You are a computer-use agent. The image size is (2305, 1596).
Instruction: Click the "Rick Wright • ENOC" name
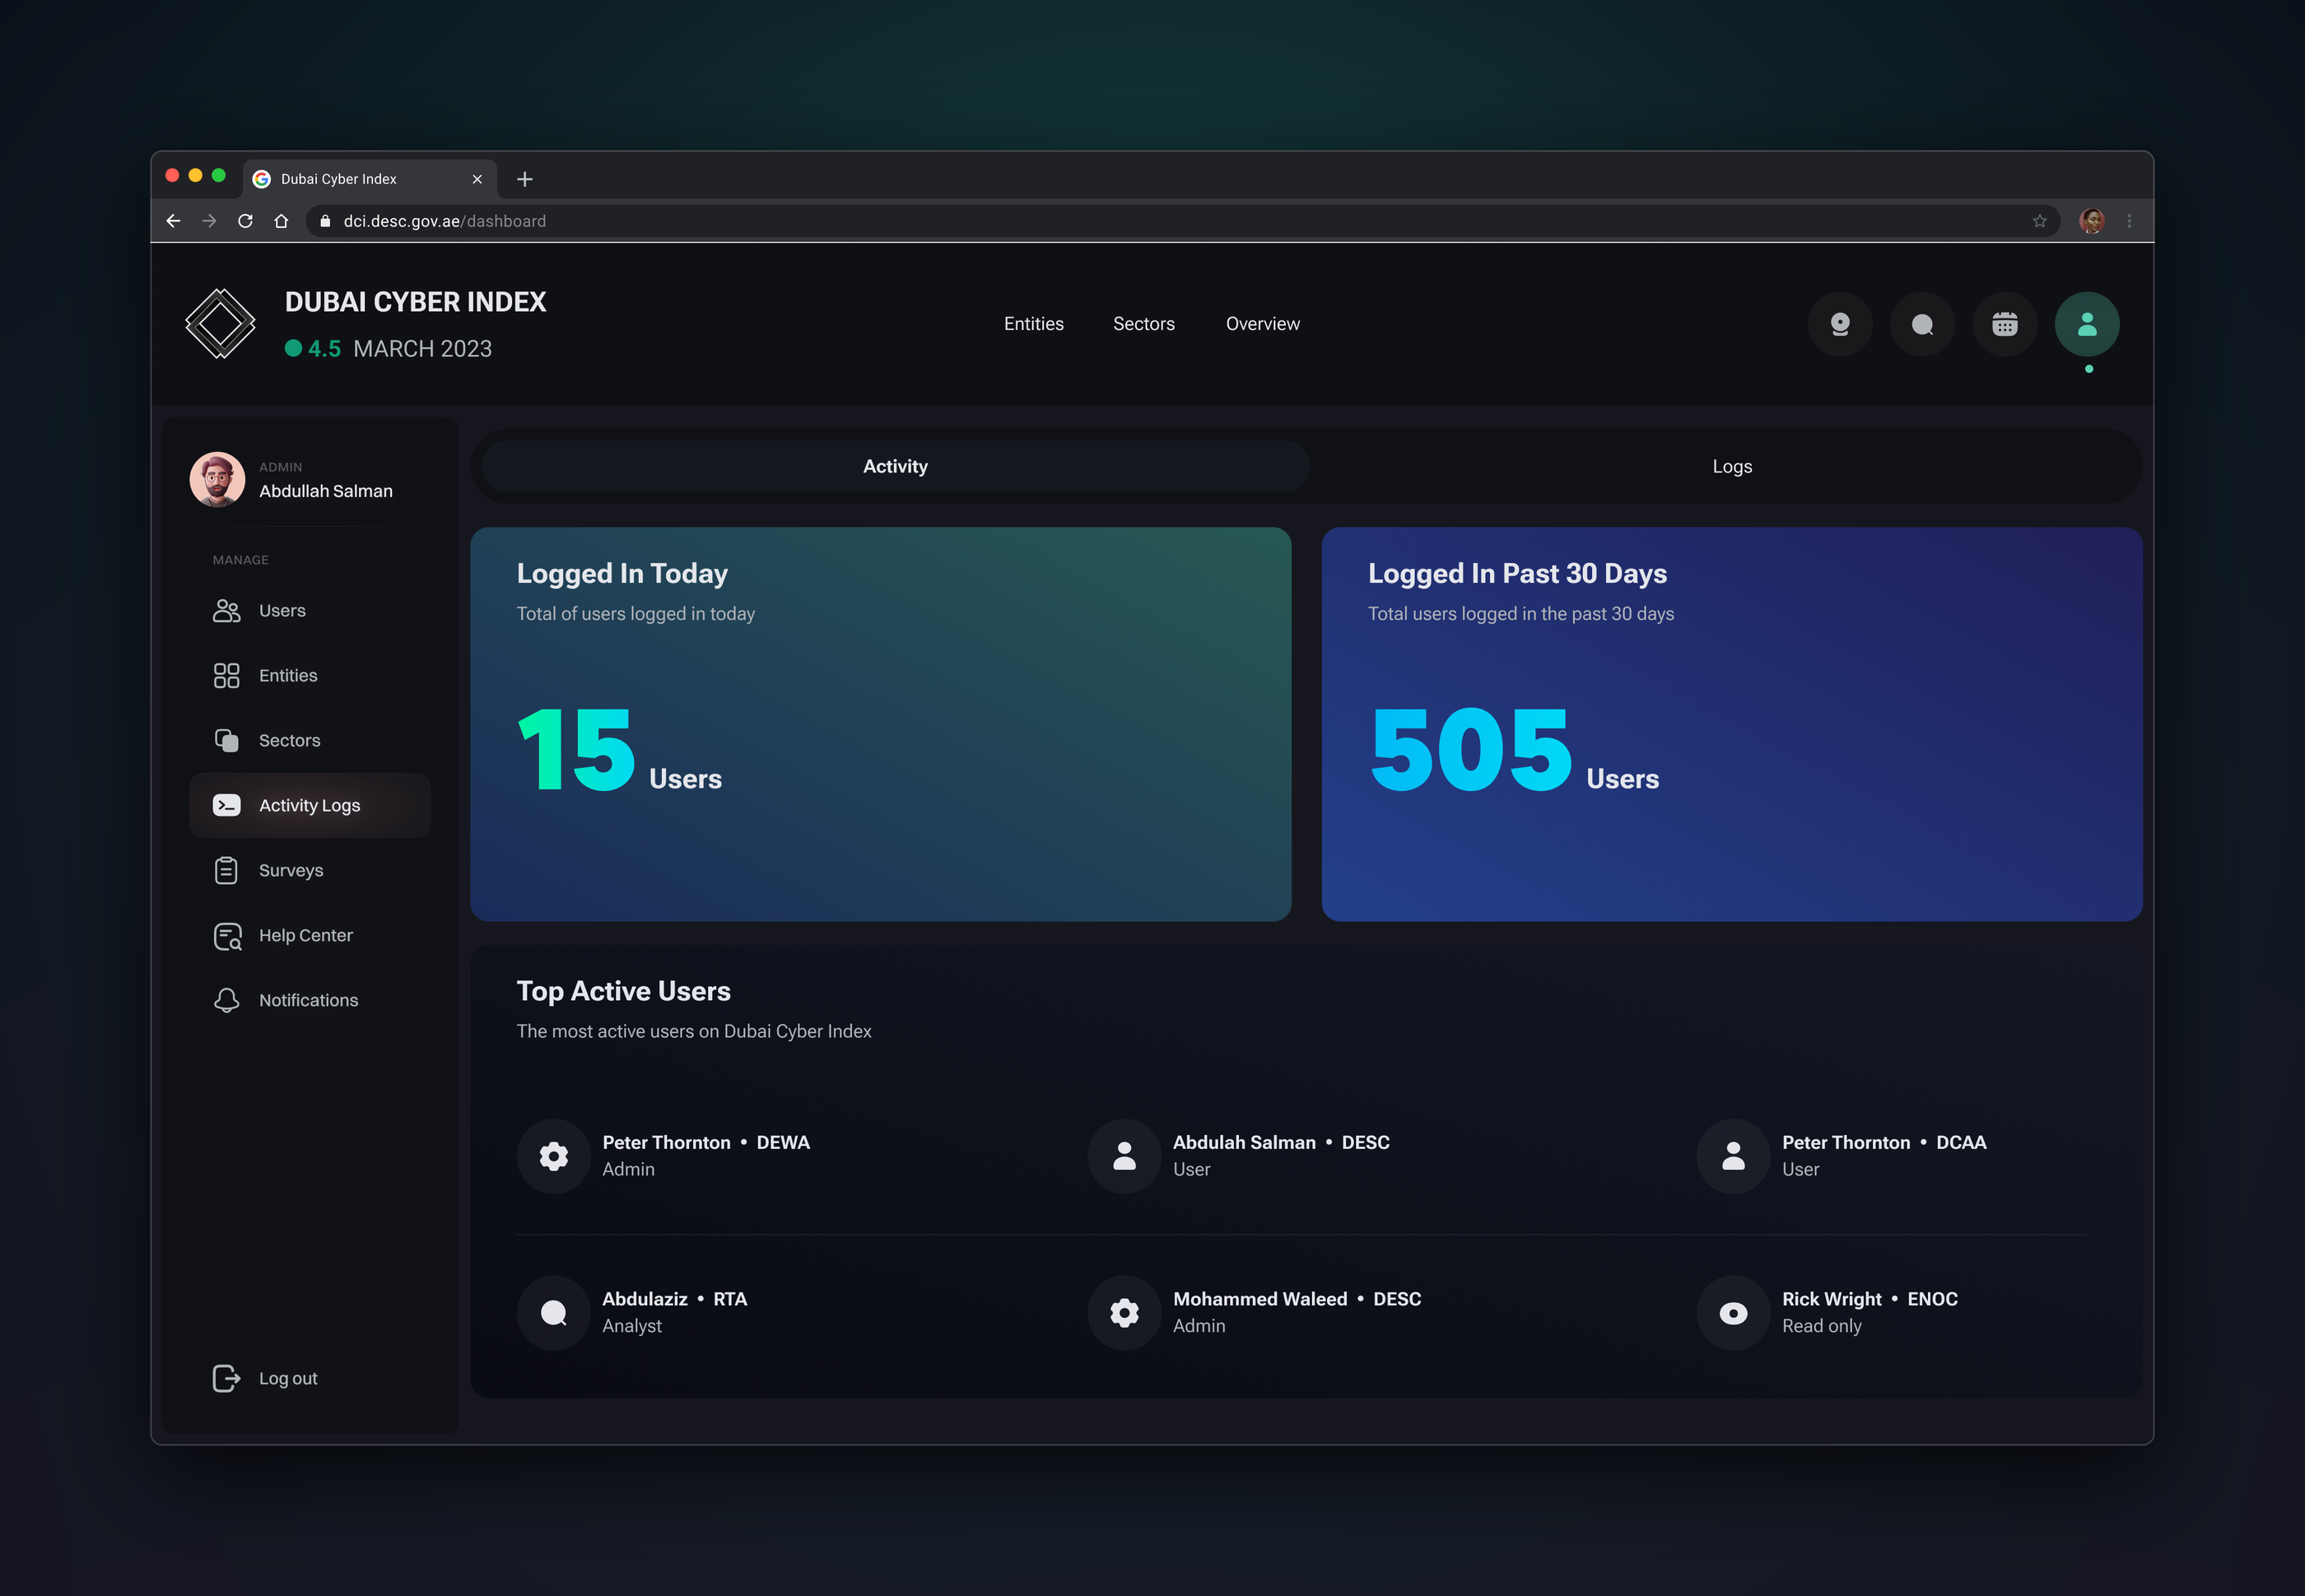click(1870, 1300)
